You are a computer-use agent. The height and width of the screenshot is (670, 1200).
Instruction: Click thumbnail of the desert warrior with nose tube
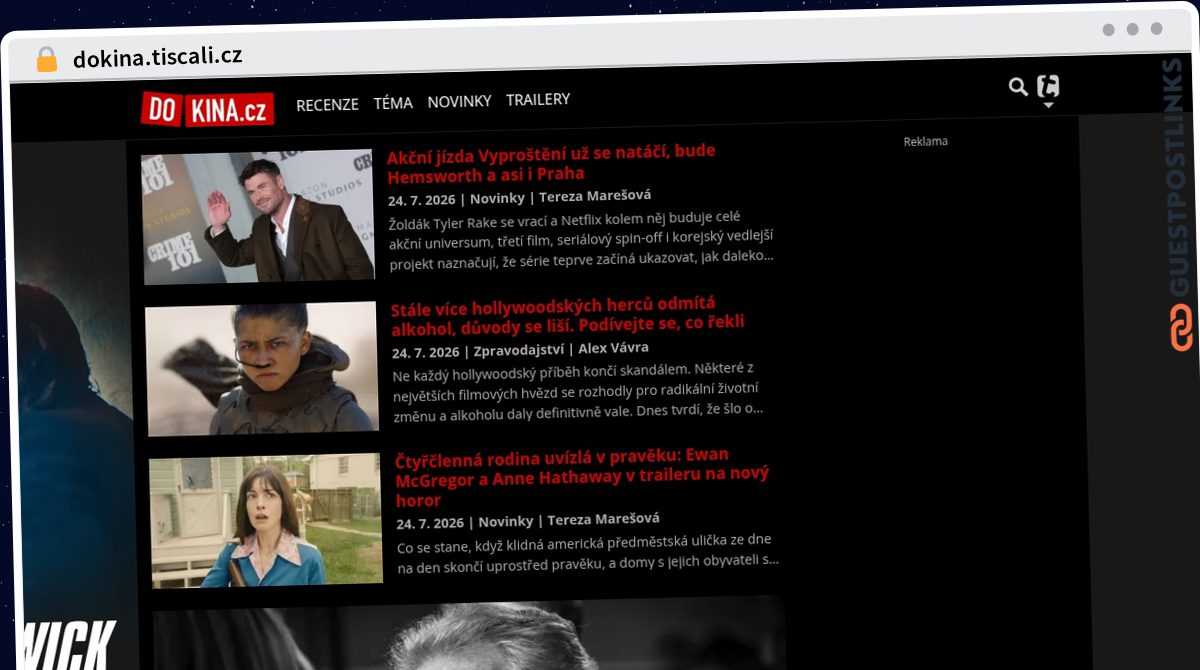(262, 368)
